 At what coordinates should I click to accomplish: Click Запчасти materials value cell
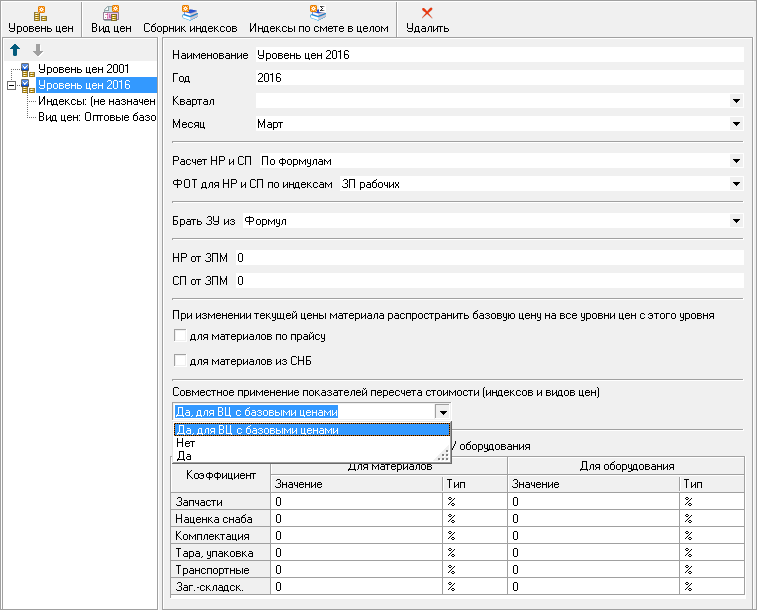click(x=356, y=501)
